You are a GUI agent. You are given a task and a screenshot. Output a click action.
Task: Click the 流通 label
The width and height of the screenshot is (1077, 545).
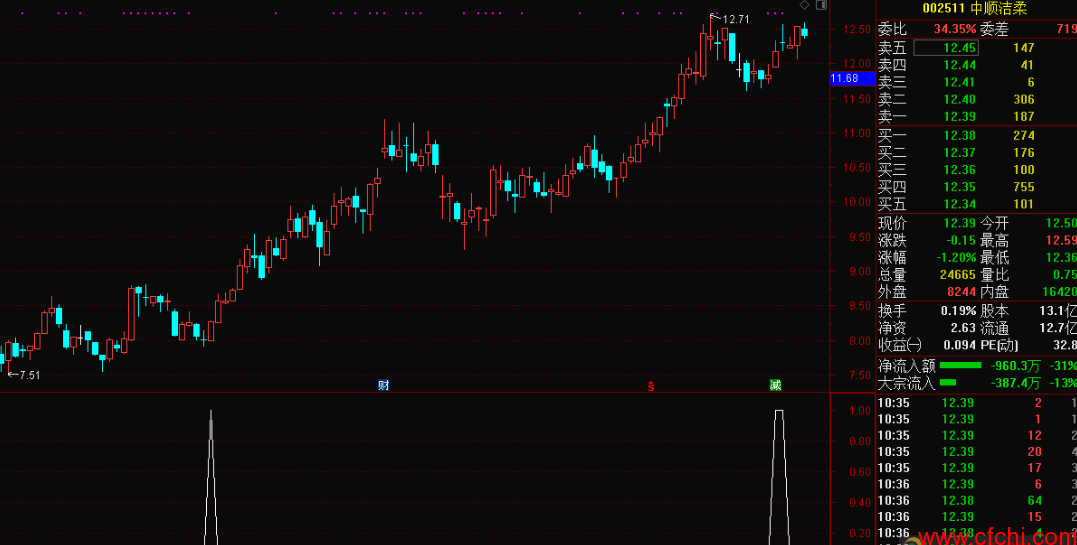(994, 328)
